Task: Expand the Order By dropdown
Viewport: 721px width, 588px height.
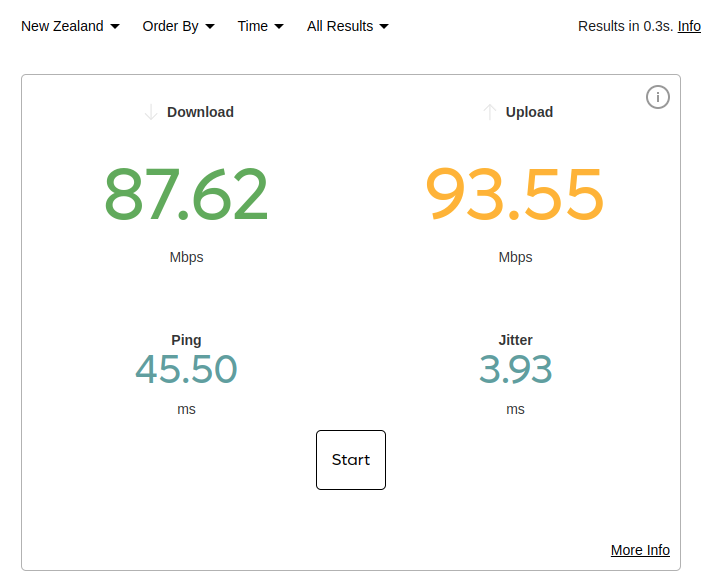Action: (x=178, y=26)
